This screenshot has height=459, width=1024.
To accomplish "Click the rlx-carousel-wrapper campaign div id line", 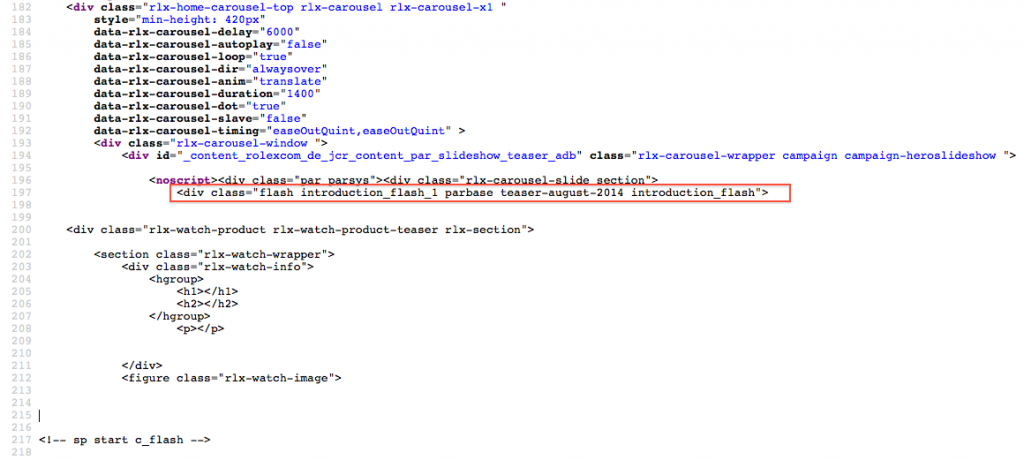I will (x=568, y=155).
